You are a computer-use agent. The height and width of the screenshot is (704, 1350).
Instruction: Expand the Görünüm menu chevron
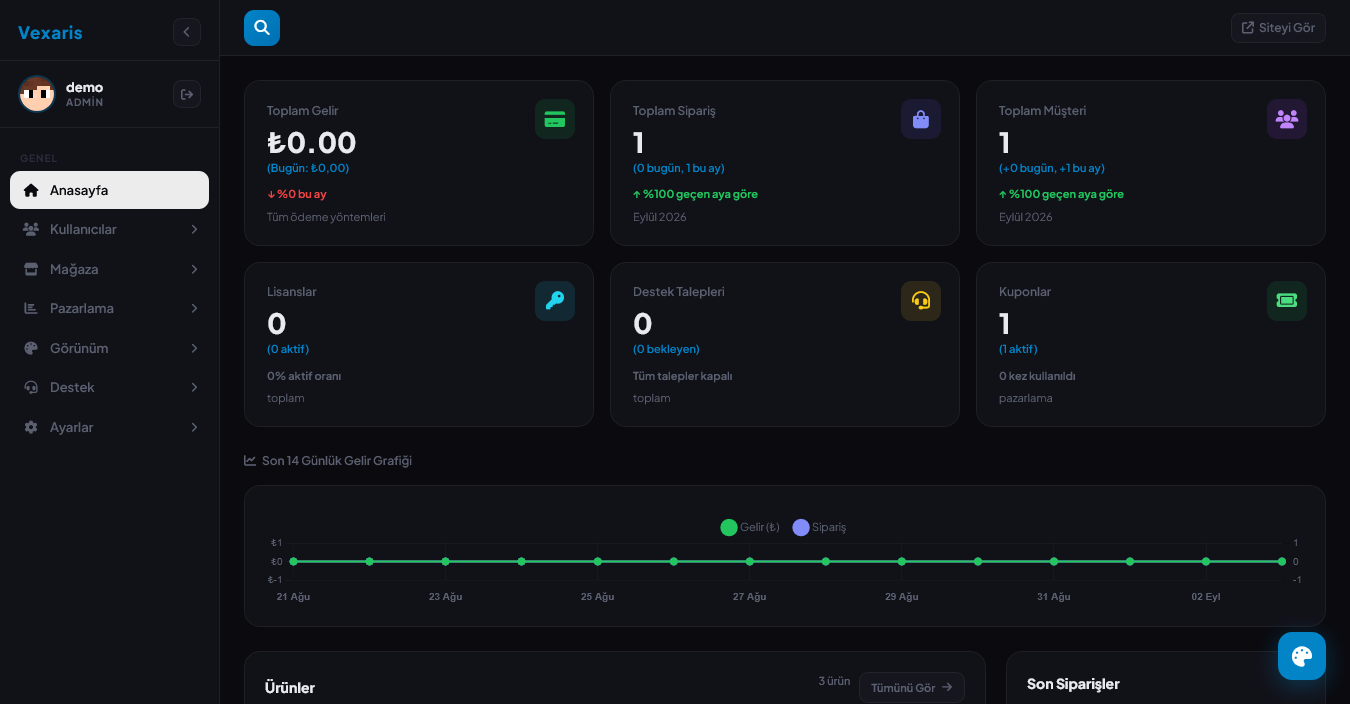[194, 348]
